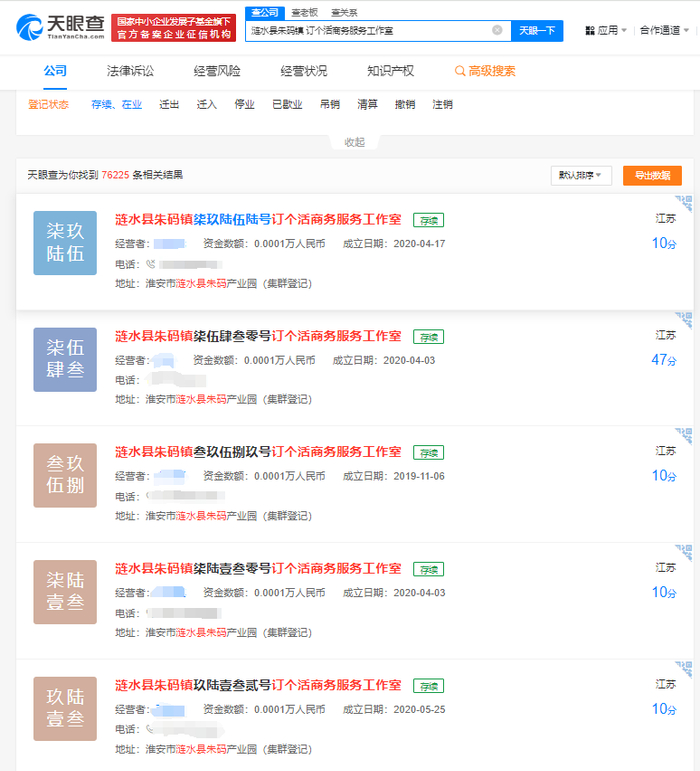Click the 登记状态 filter label
This screenshot has width=700, height=771.
pos(48,104)
